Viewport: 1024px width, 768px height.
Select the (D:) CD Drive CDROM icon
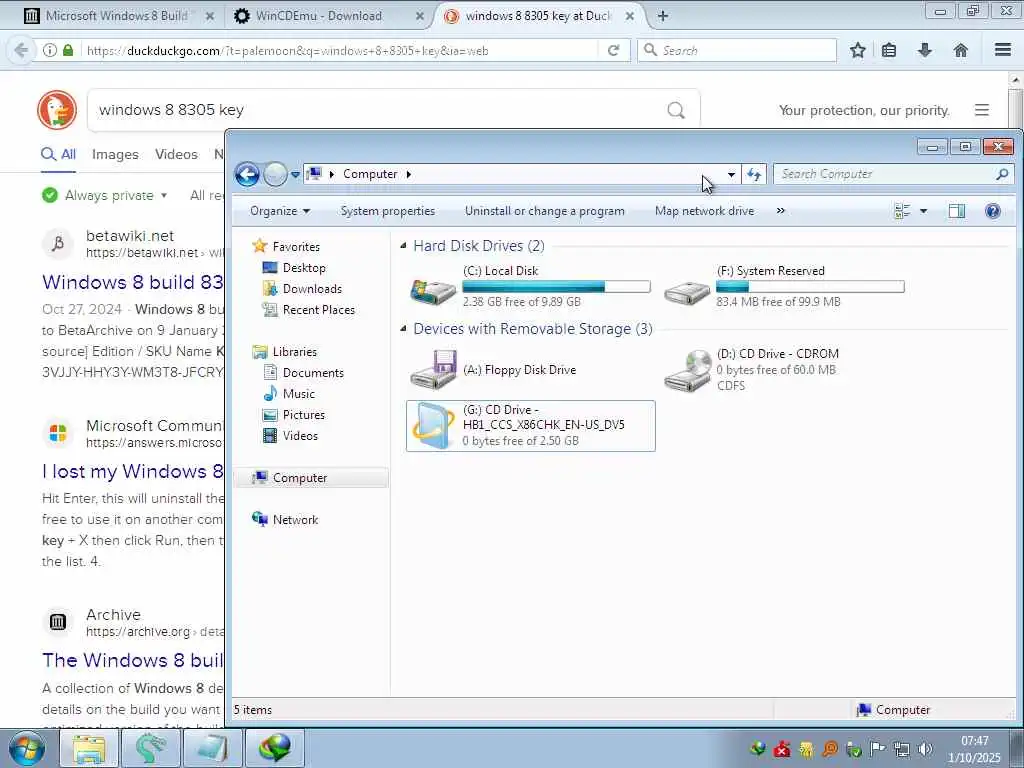coord(688,370)
